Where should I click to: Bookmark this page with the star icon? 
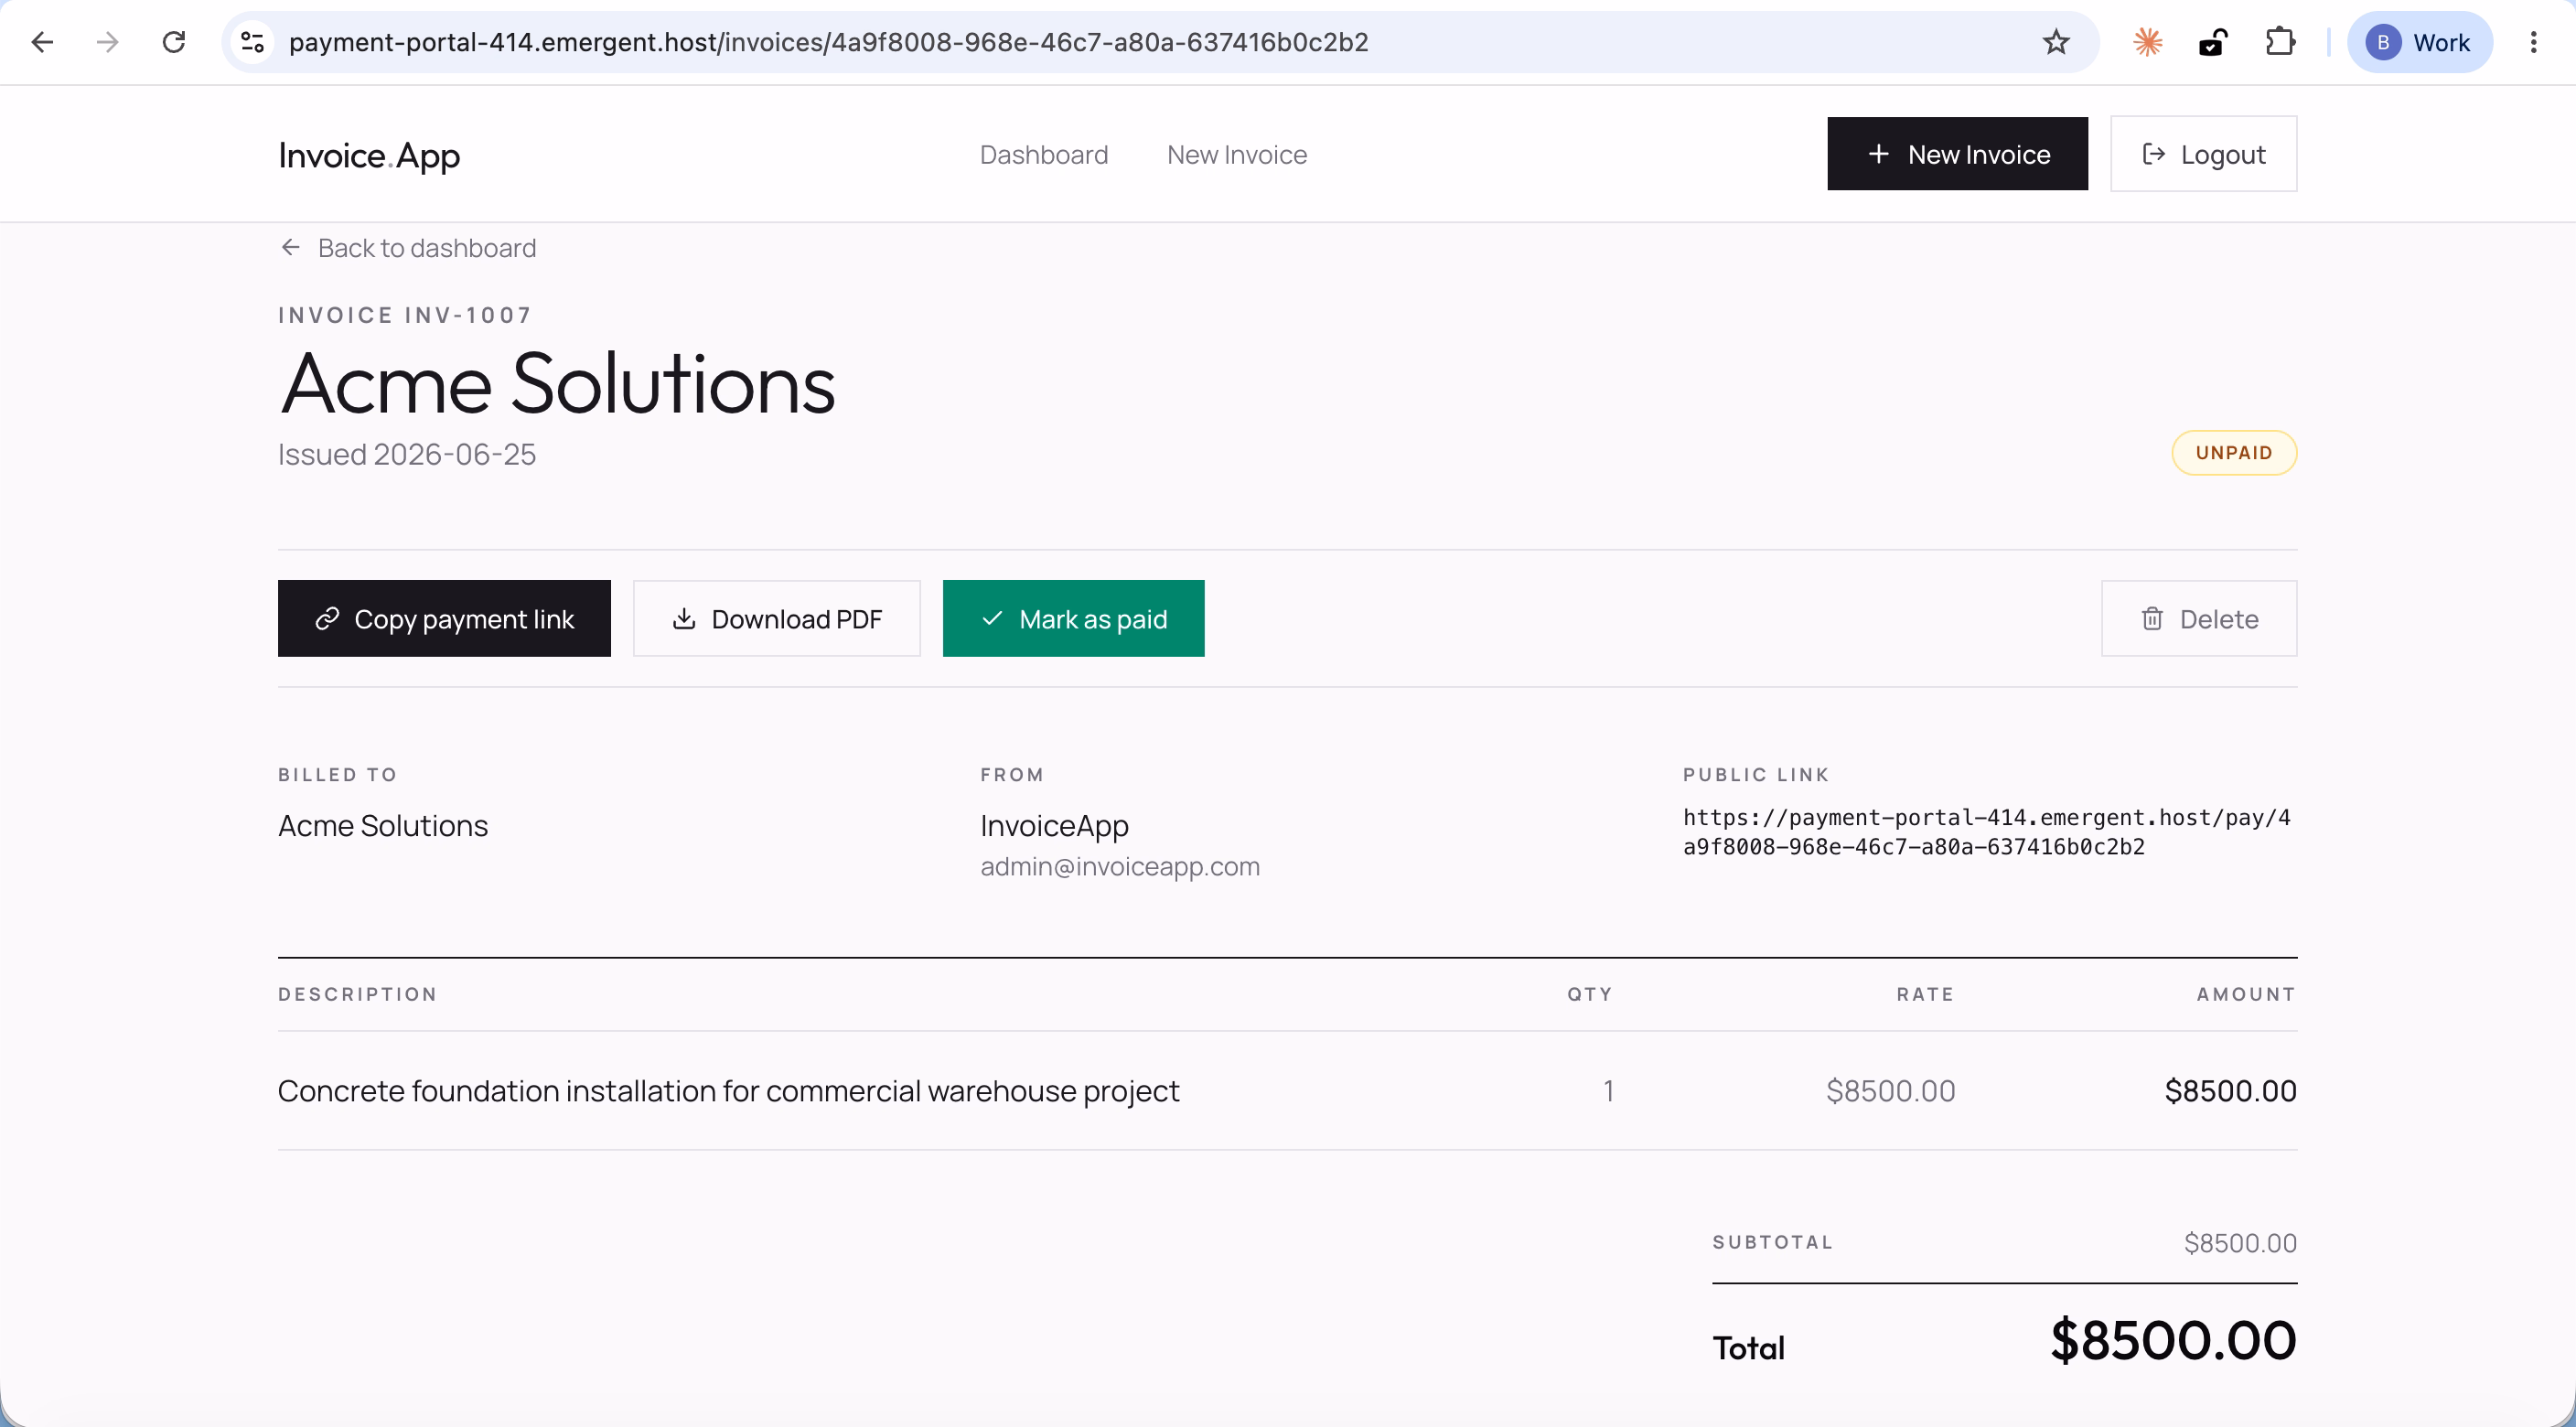point(2056,42)
